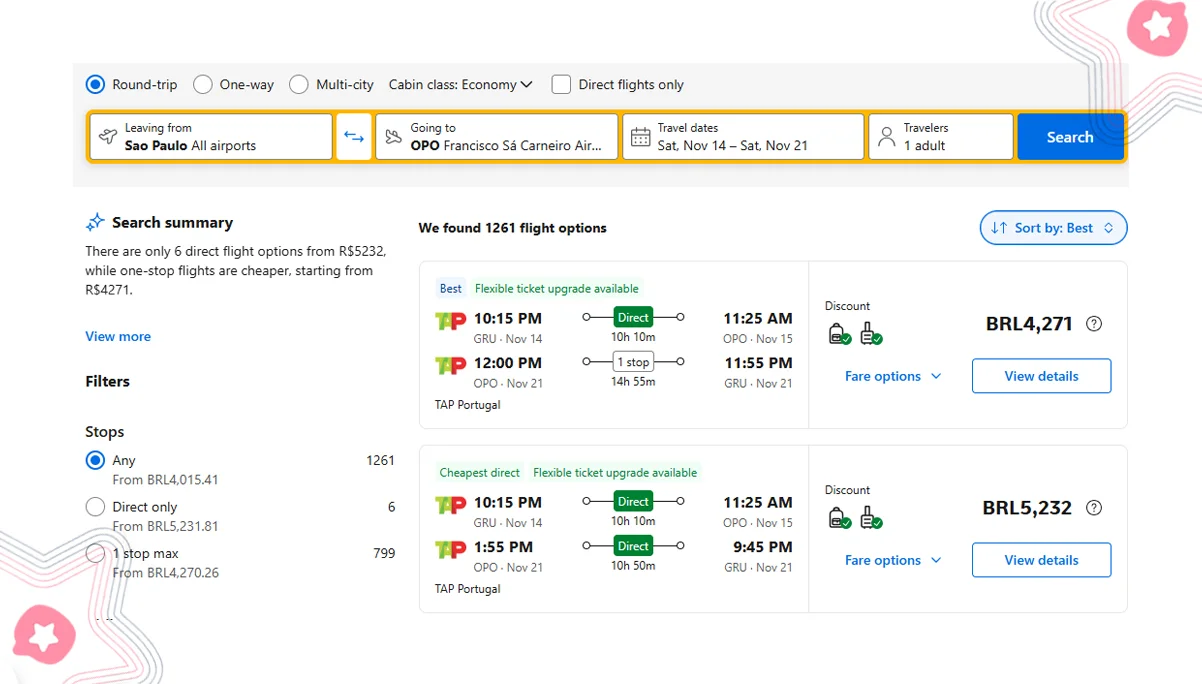Click the Best tag on first result
1202x684 pixels.
coord(451,288)
